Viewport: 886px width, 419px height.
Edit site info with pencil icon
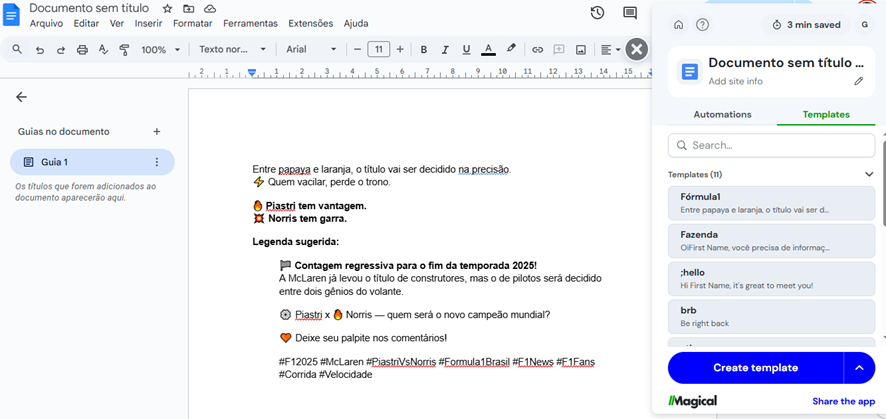[x=858, y=81]
